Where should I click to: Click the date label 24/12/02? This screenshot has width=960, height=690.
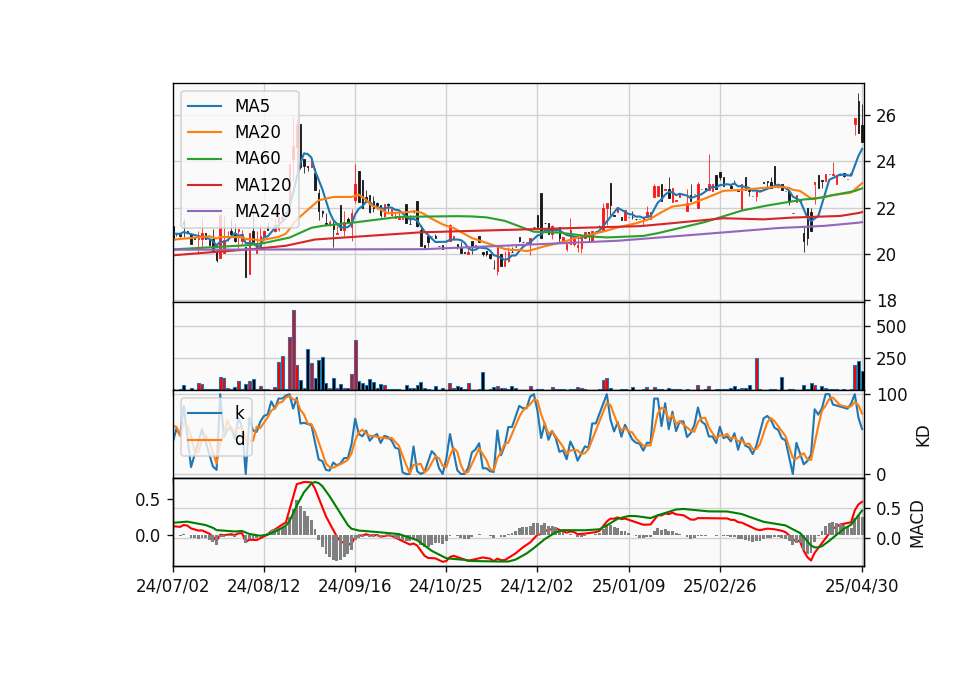[x=537, y=586]
